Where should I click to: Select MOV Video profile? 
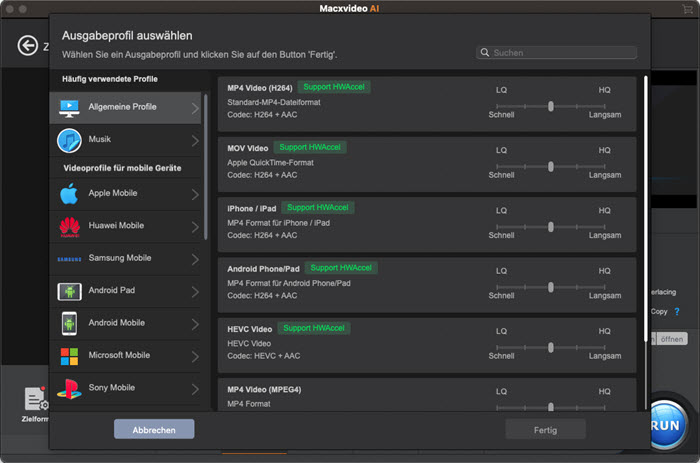click(427, 164)
